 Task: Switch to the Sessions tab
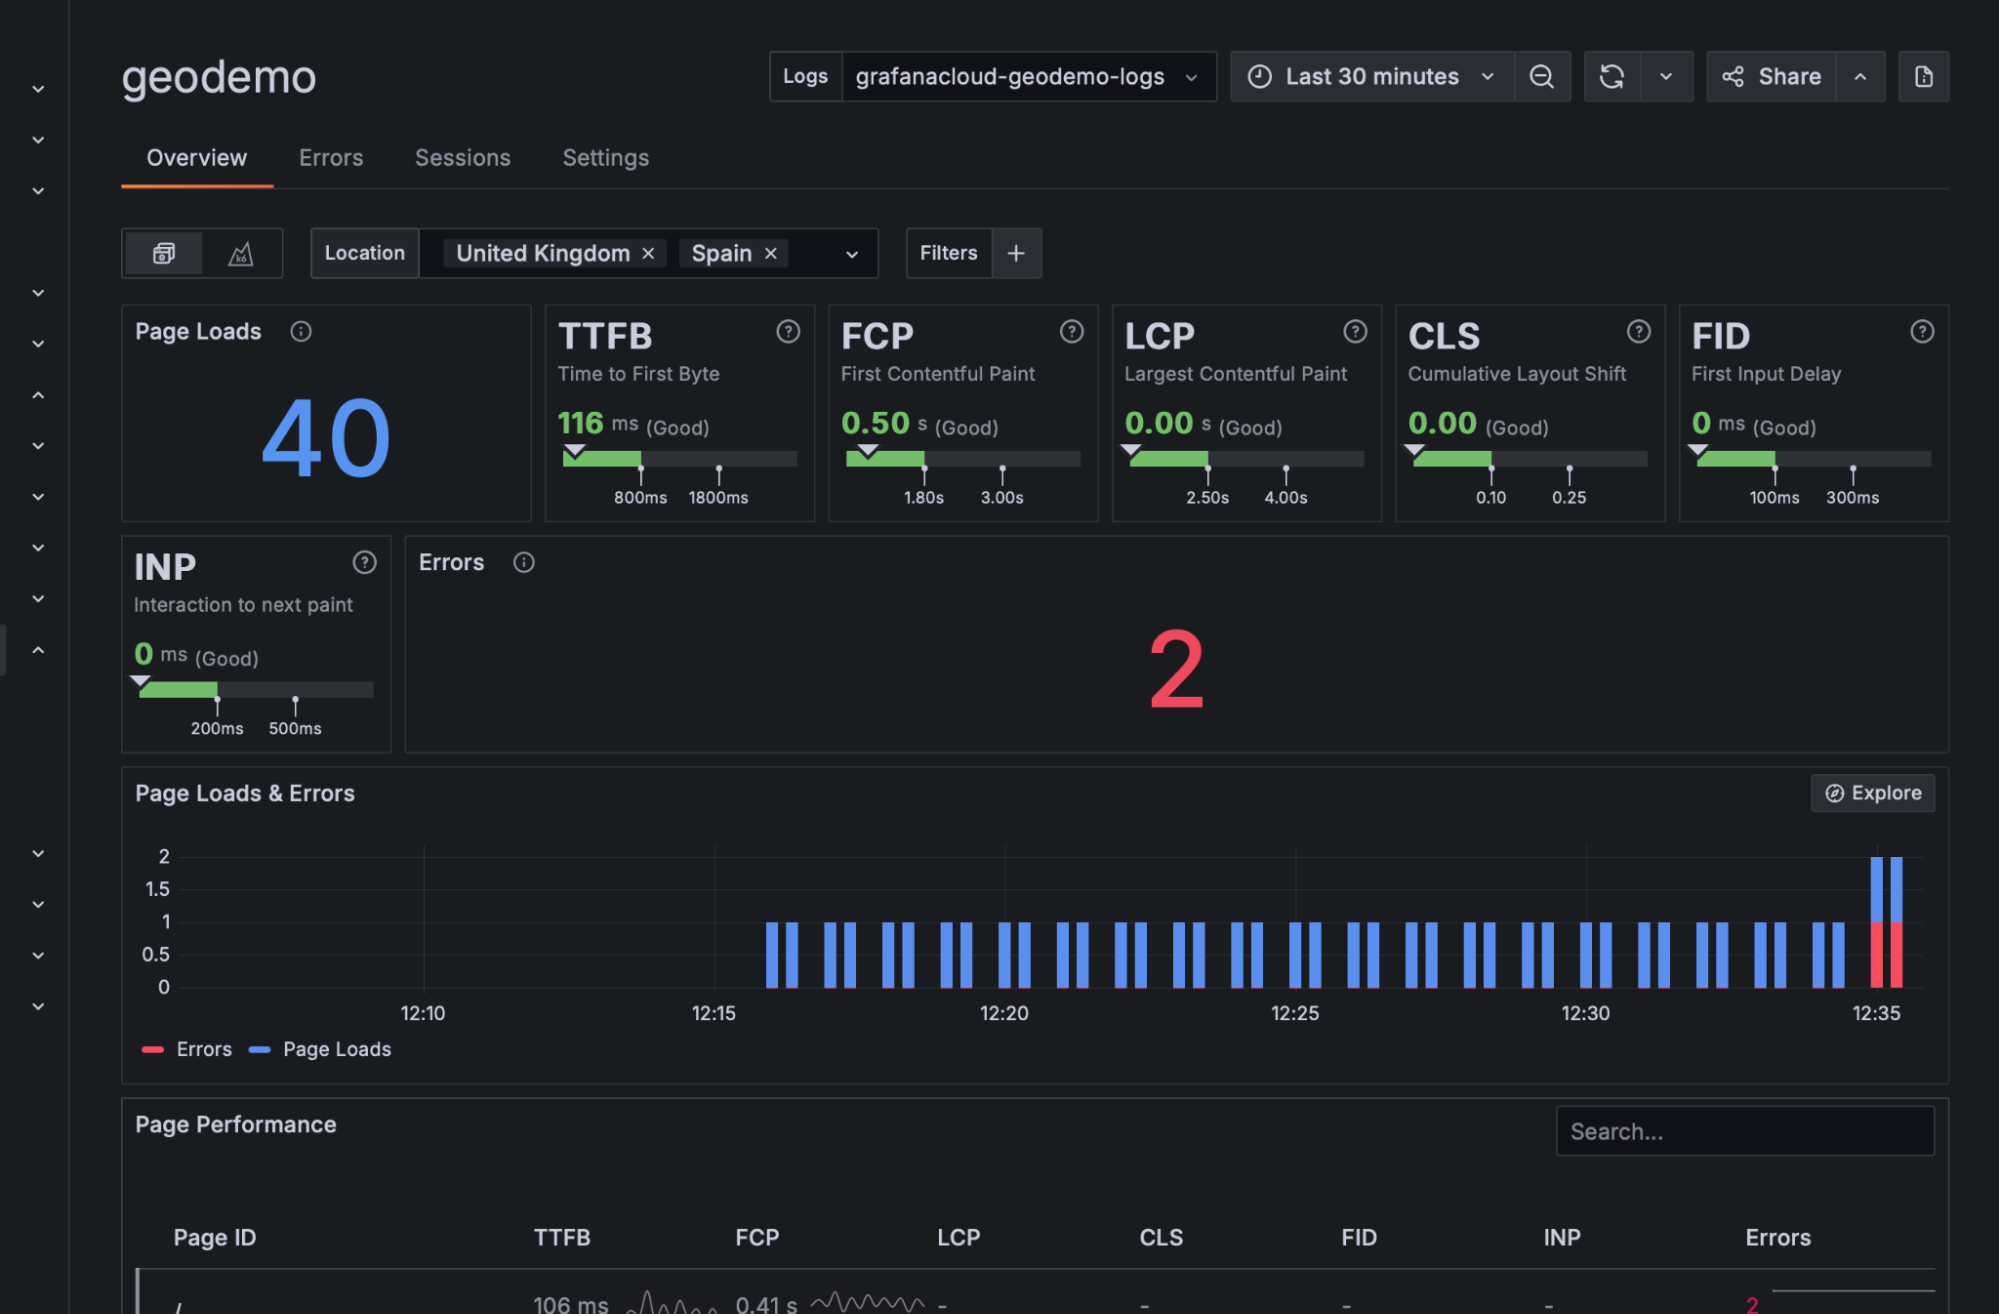(x=462, y=157)
